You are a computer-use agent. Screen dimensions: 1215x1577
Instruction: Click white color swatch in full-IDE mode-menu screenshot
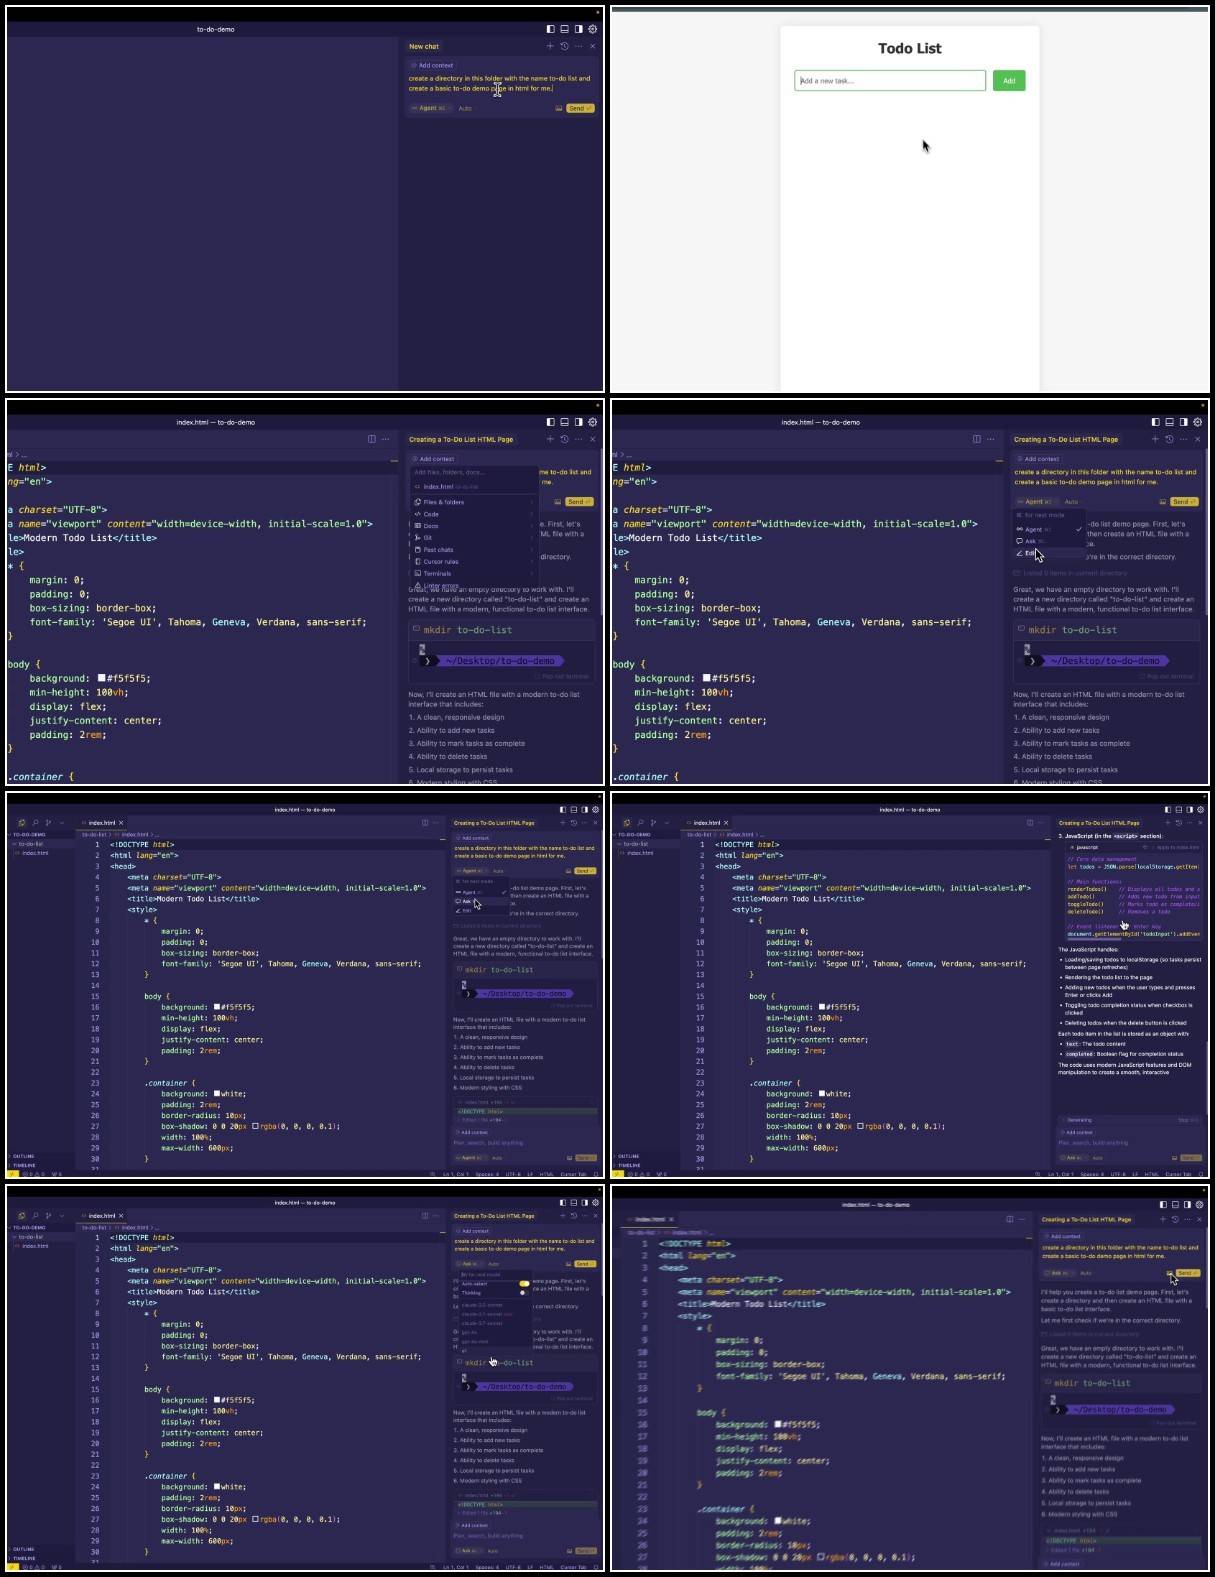(218, 1094)
